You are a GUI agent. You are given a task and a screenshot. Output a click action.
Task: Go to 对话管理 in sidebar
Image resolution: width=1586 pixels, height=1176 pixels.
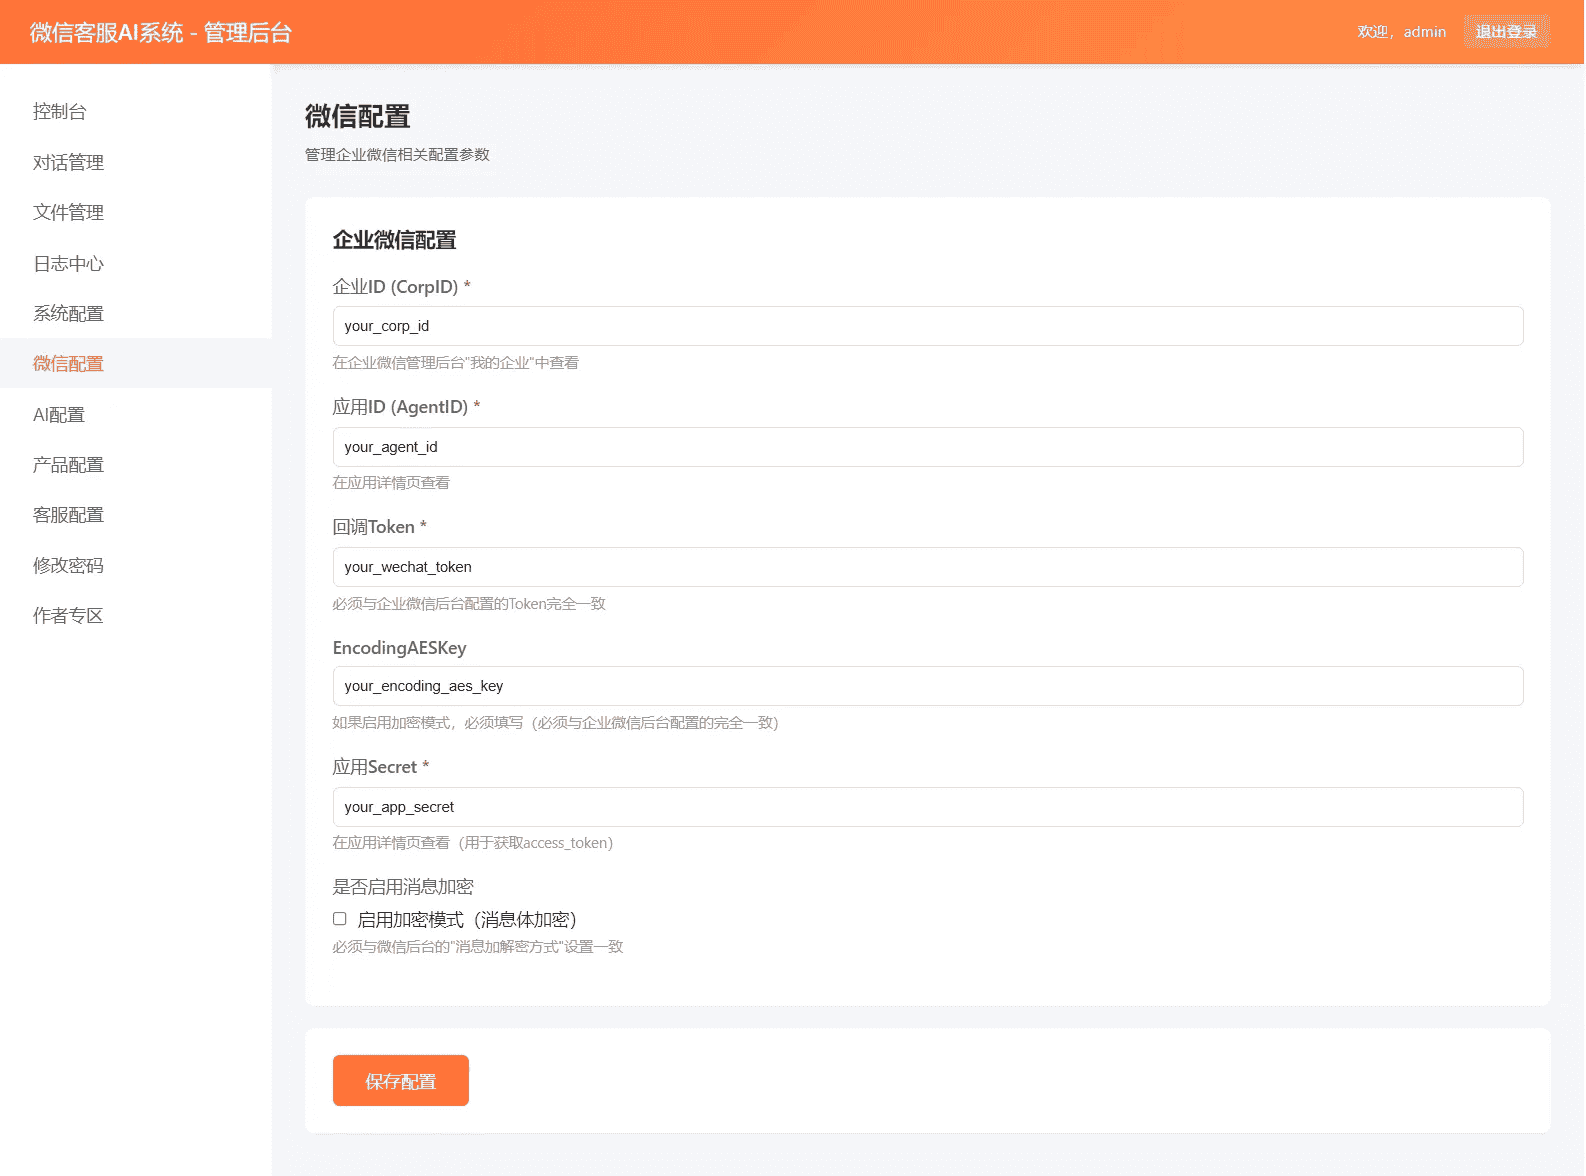[x=68, y=162]
